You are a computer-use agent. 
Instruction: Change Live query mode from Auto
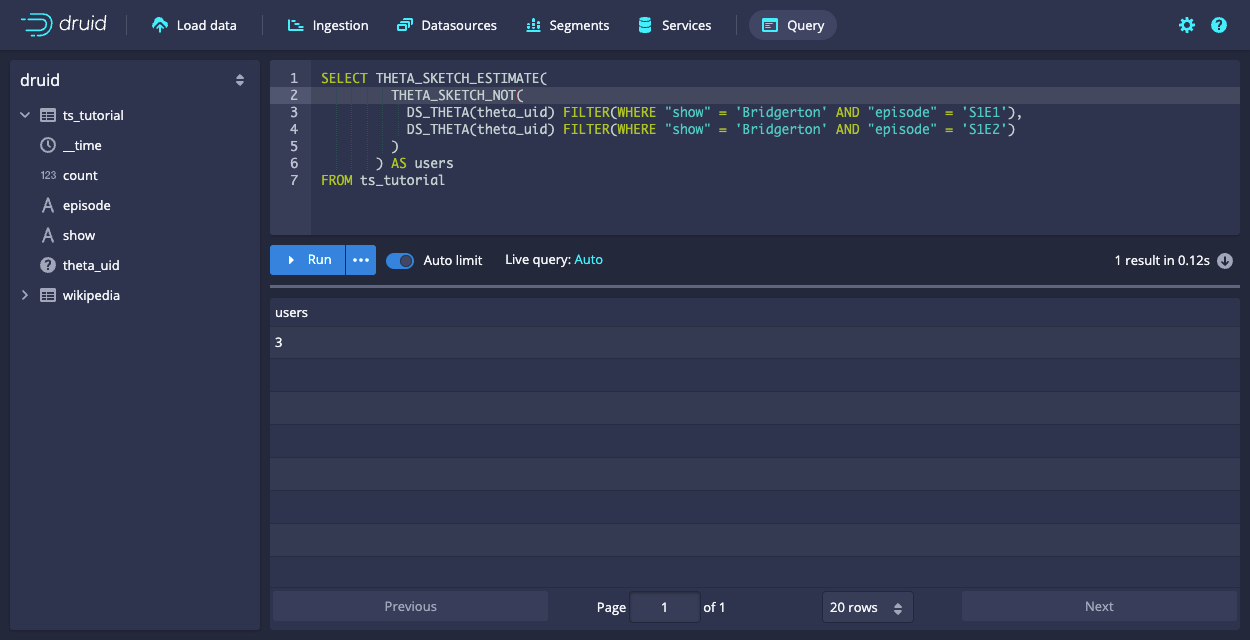[588, 260]
